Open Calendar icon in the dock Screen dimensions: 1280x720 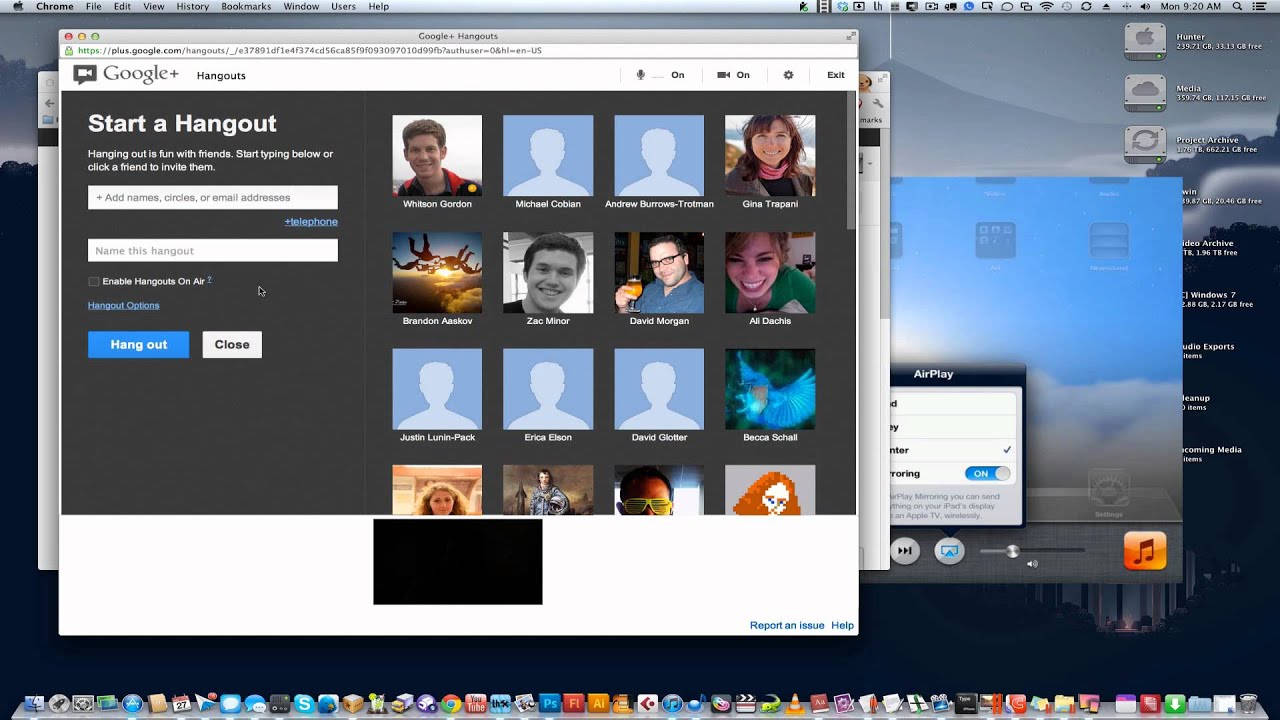click(181, 704)
